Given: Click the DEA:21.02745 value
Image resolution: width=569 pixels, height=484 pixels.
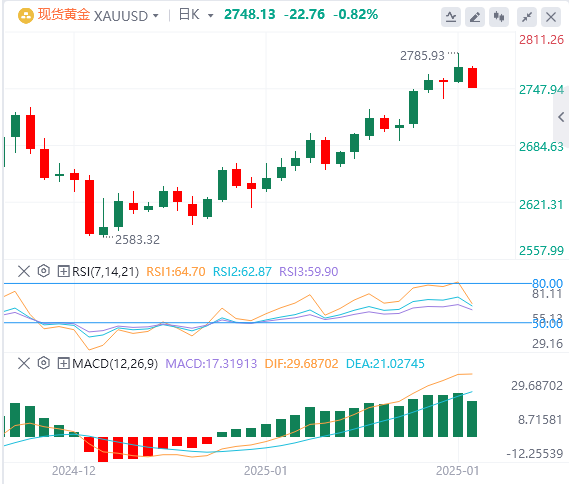Looking at the screenshot, I should click(x=385, y=364).
